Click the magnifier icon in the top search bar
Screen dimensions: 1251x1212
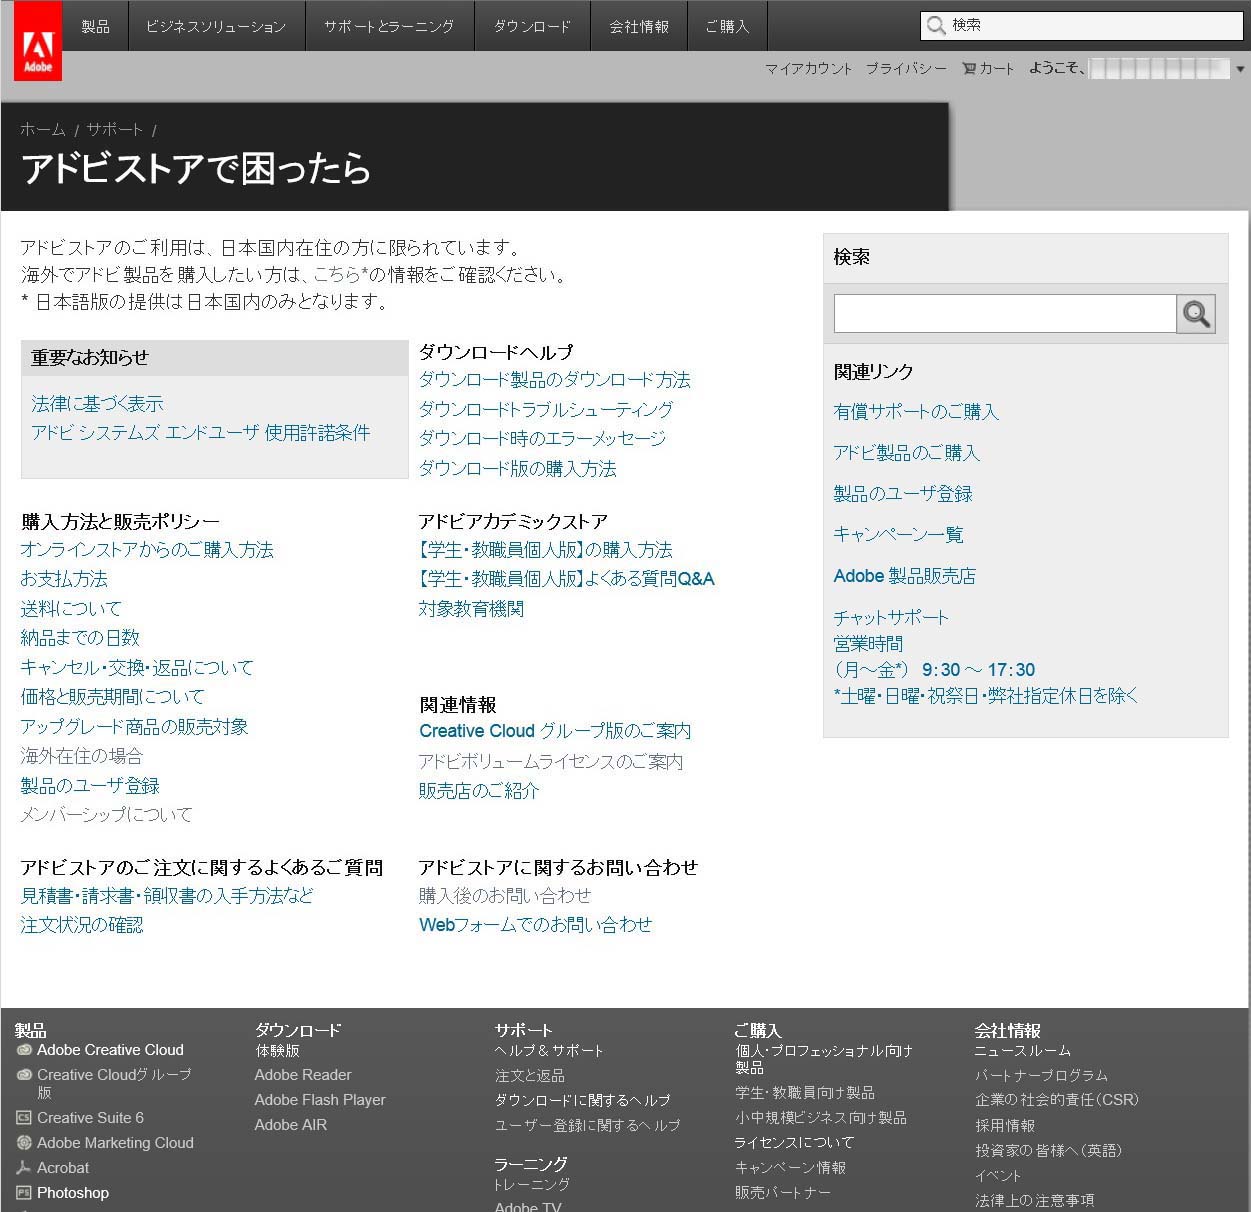[936, 25]
